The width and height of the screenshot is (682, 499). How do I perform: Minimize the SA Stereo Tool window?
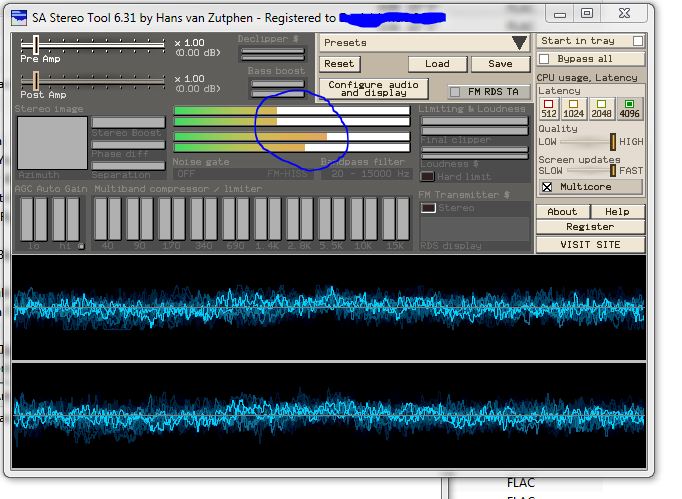(x=560, y=14)
